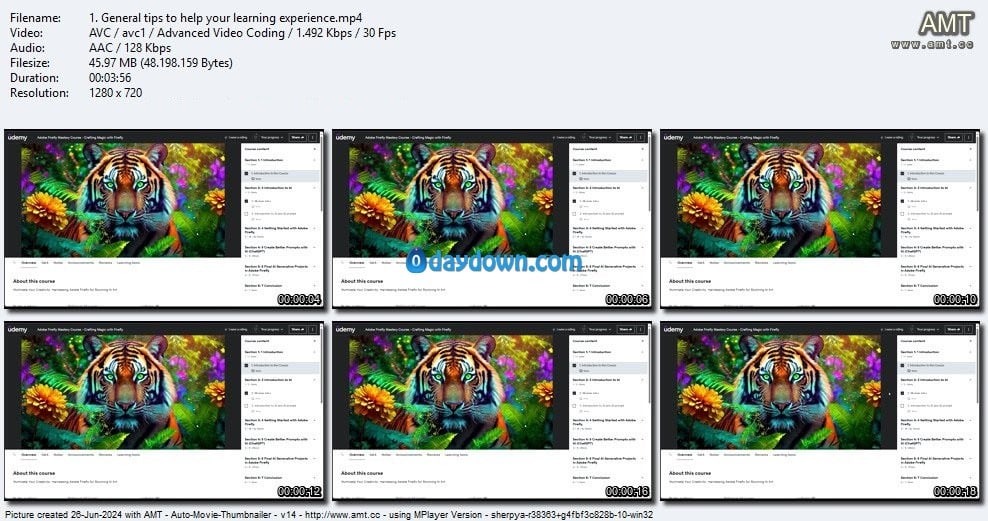Toggle the highlighted lecture checkbox in the 00:00:18 frame
The height and width of the screenshot is (521, 988).
click(x=902, y=366)
